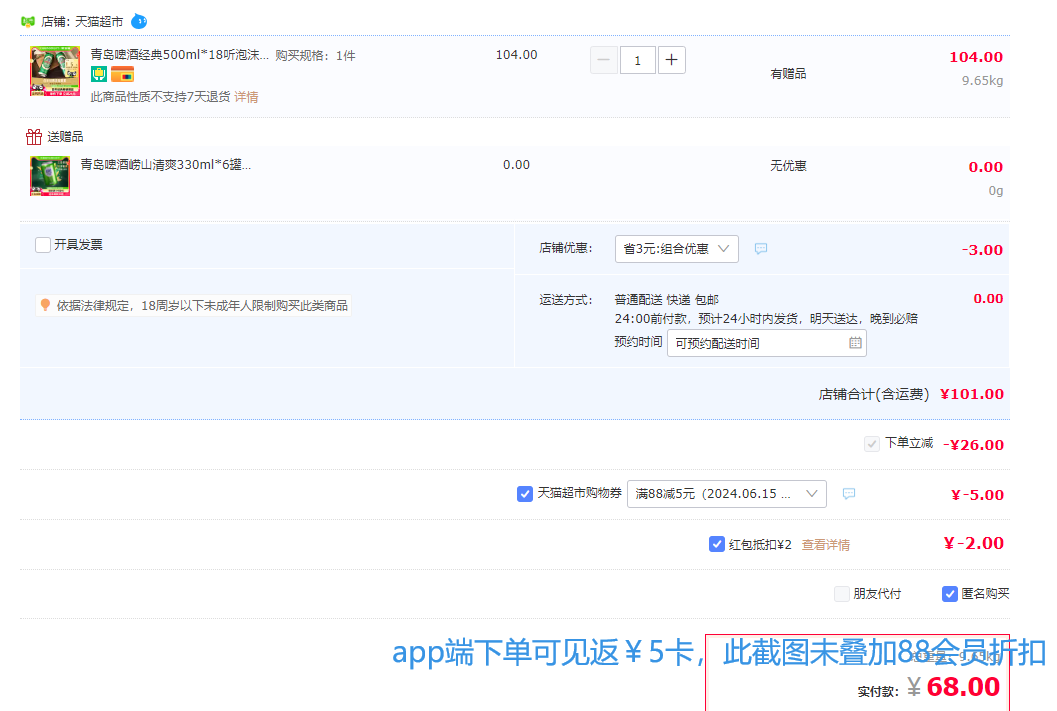The width and height of the screenshot is (1057, 711).
Task: Click the orange card icon under the beer title
Action: click(x=123, y=74)
